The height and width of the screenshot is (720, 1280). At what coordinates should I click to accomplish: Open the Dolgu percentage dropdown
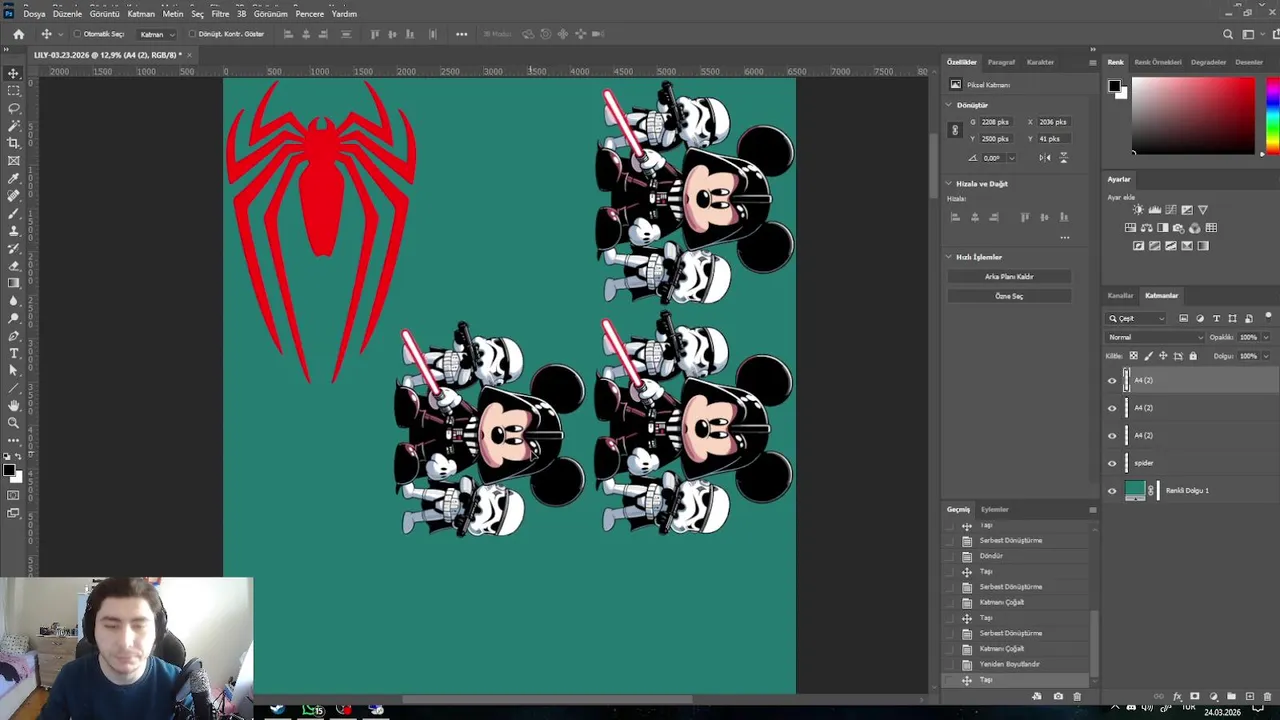coord(1266,356)
